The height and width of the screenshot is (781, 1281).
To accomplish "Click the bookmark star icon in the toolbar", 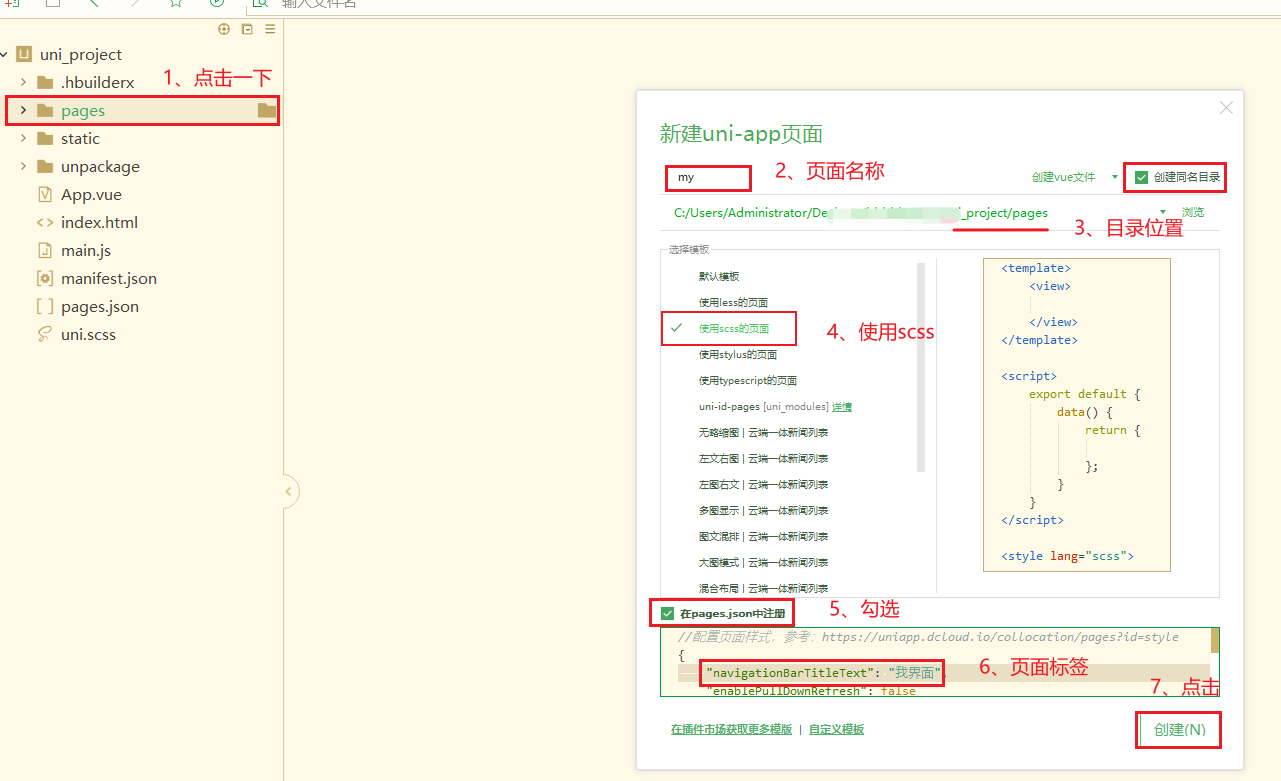I will [x=175, y=5].
